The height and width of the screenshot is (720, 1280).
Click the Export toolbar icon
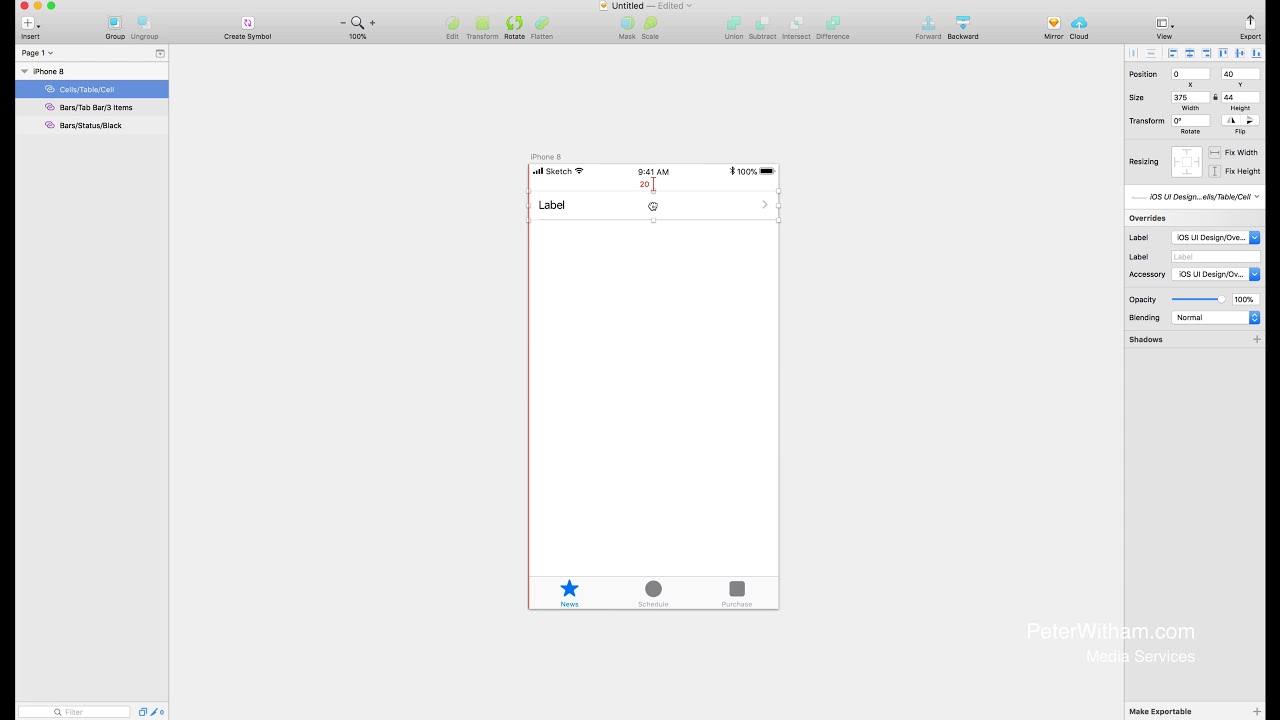click(1250, 22)
